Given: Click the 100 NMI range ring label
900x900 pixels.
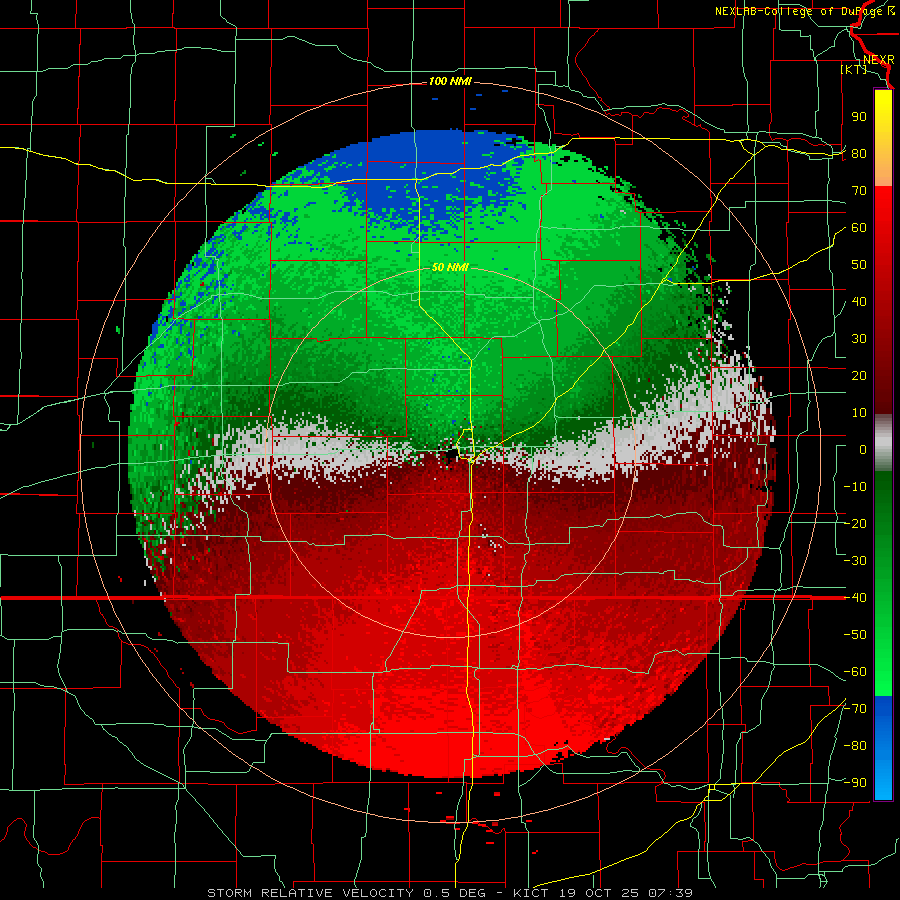Looking at the screenshot, I should (450, 82).
